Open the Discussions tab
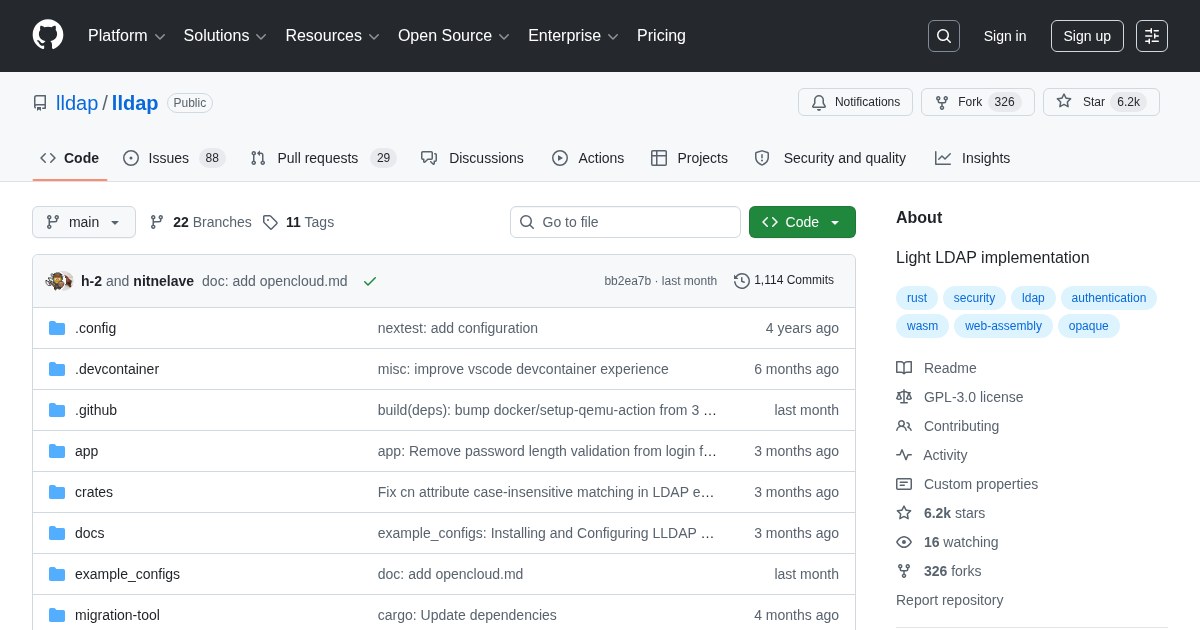1200x630 pixels. click(x=472, y=158)
